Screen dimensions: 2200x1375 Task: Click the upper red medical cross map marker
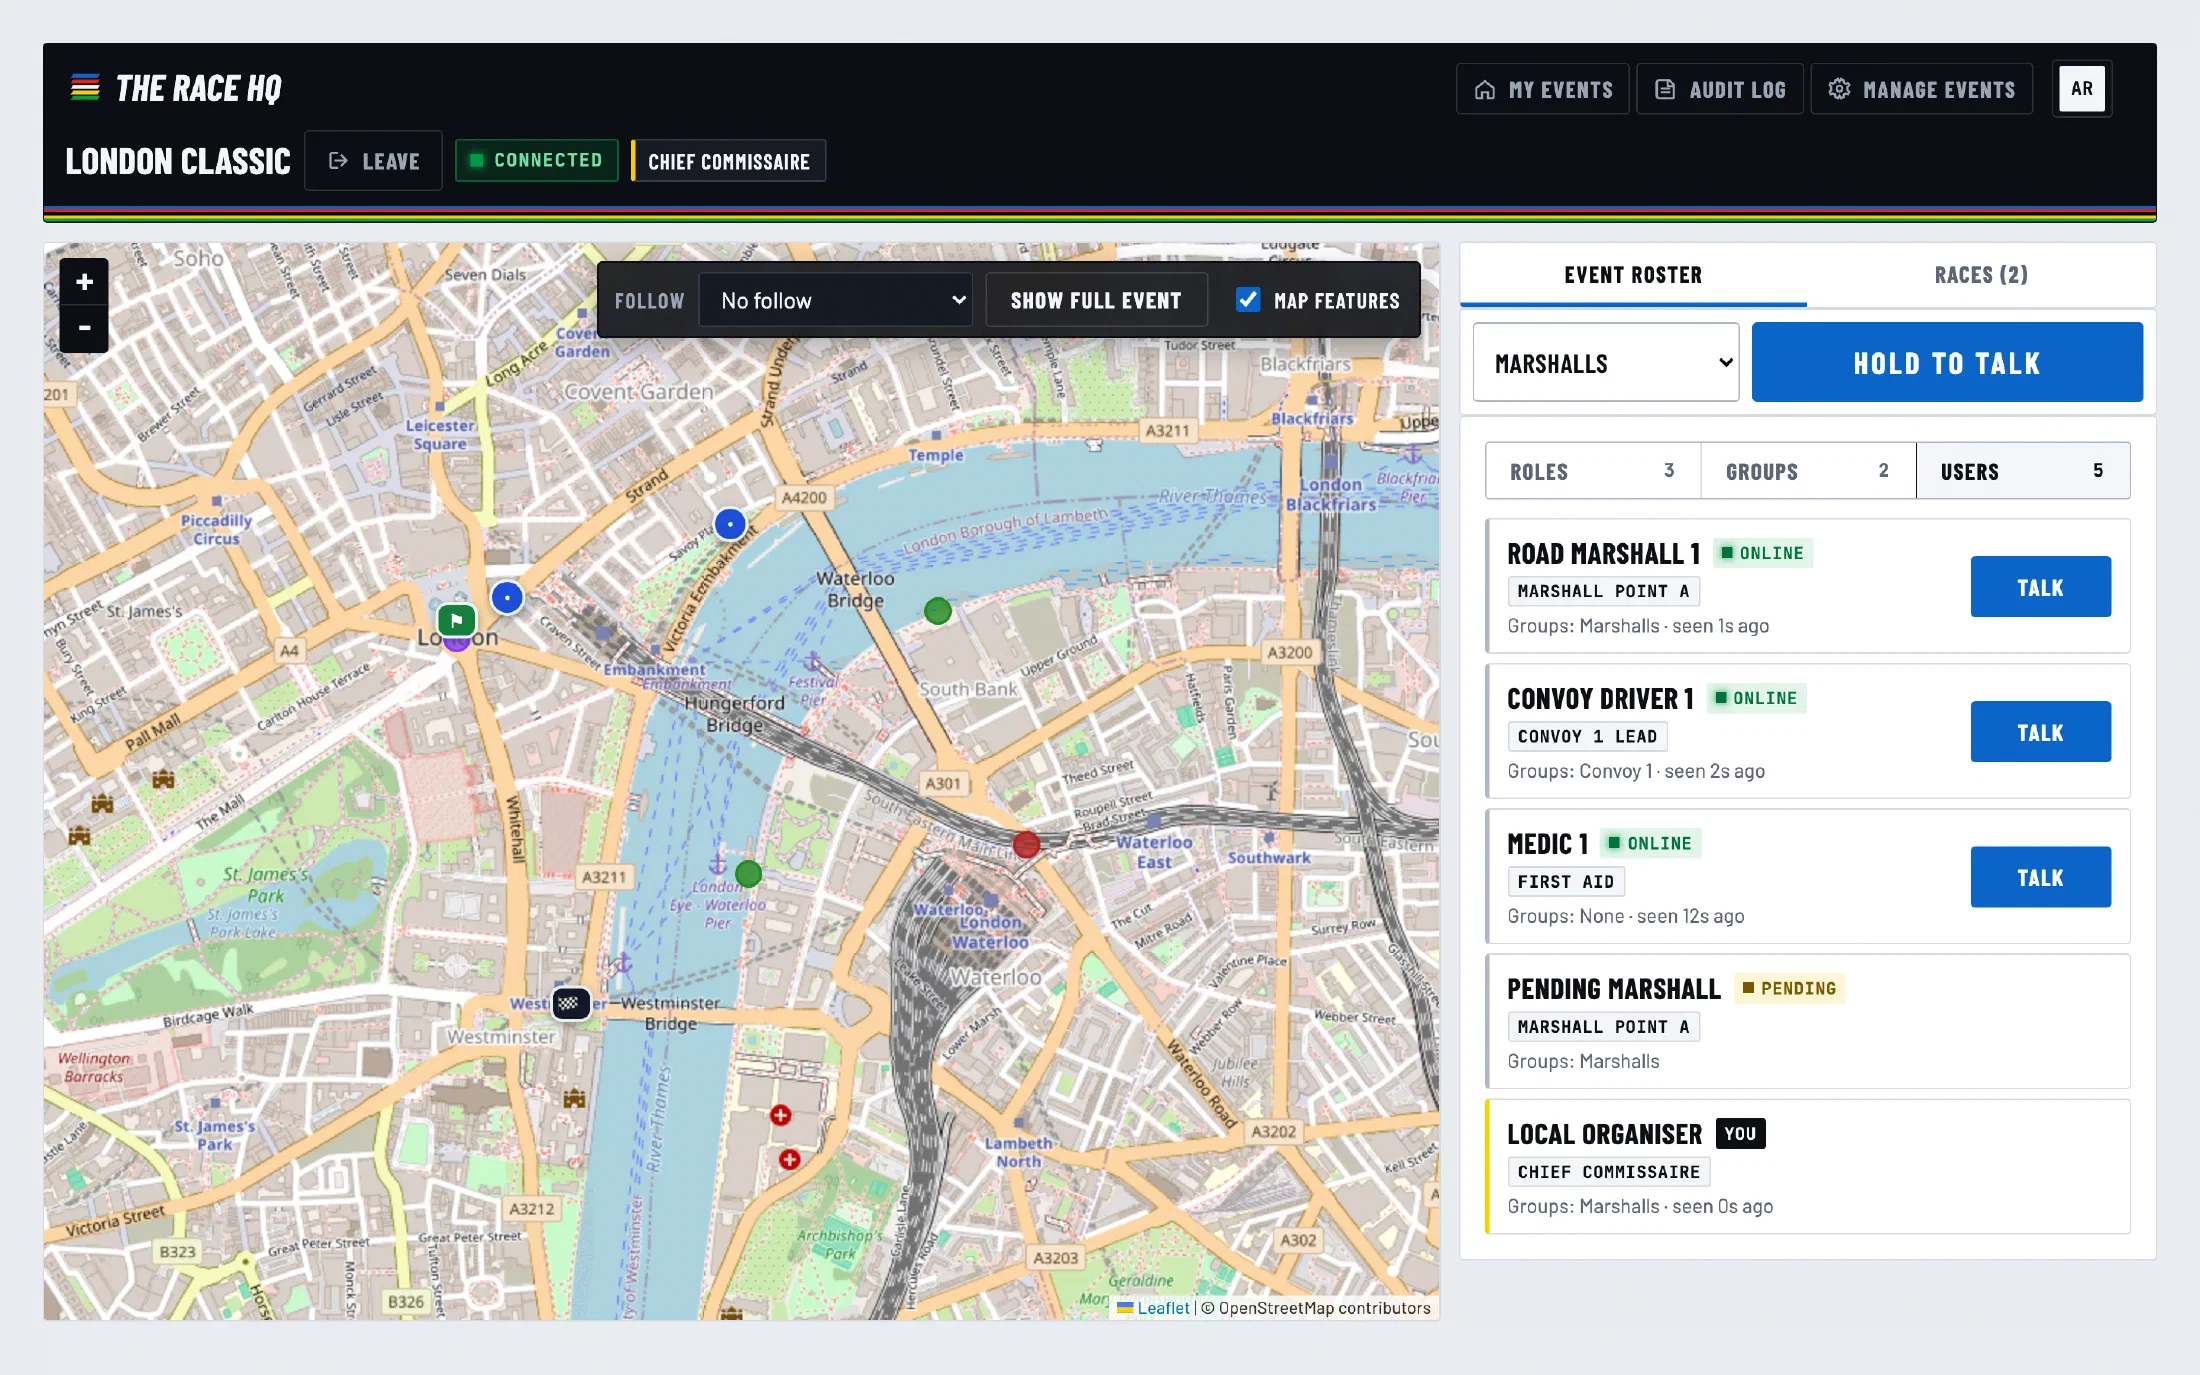781,1114
